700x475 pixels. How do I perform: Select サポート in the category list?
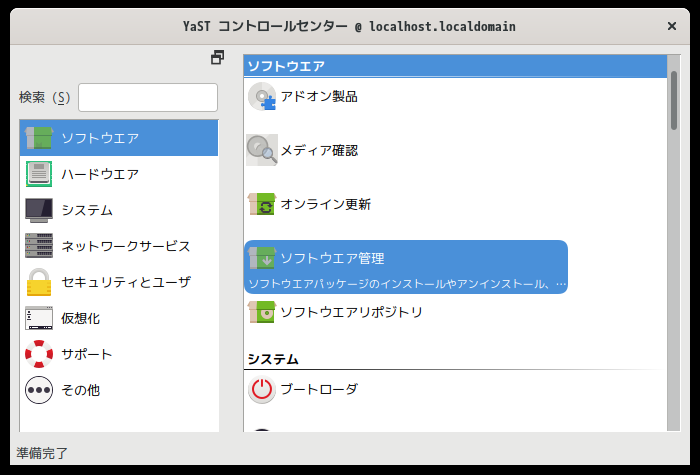(x=119, y=354)
